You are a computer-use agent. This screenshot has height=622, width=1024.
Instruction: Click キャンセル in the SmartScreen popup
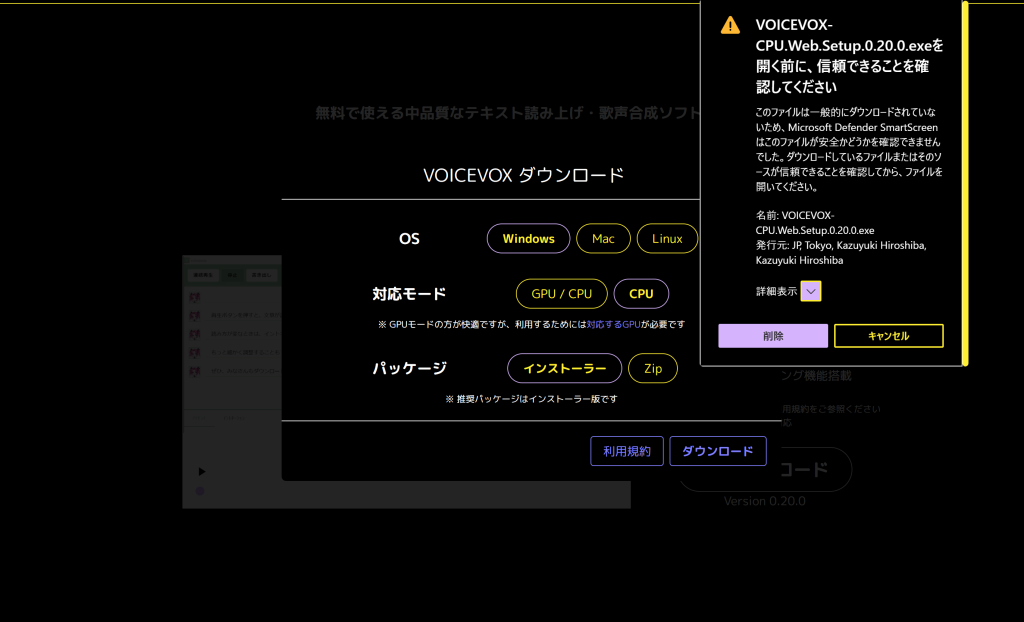(x=888, y=336)
